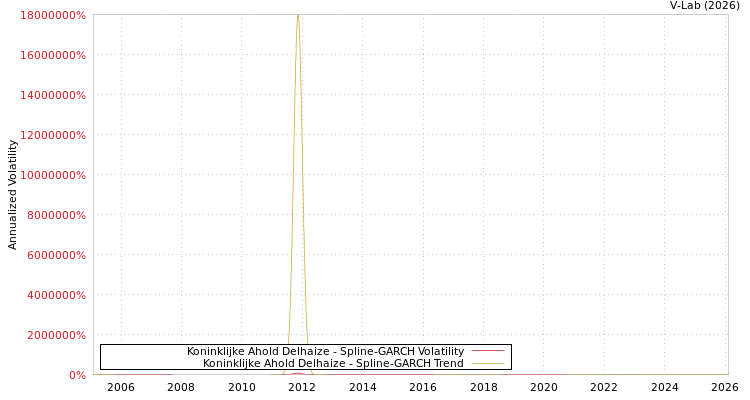This screenshot has width=750, height=400.
Task: Click the 2008 x-axis year label
Action: [x=181, y=387]
